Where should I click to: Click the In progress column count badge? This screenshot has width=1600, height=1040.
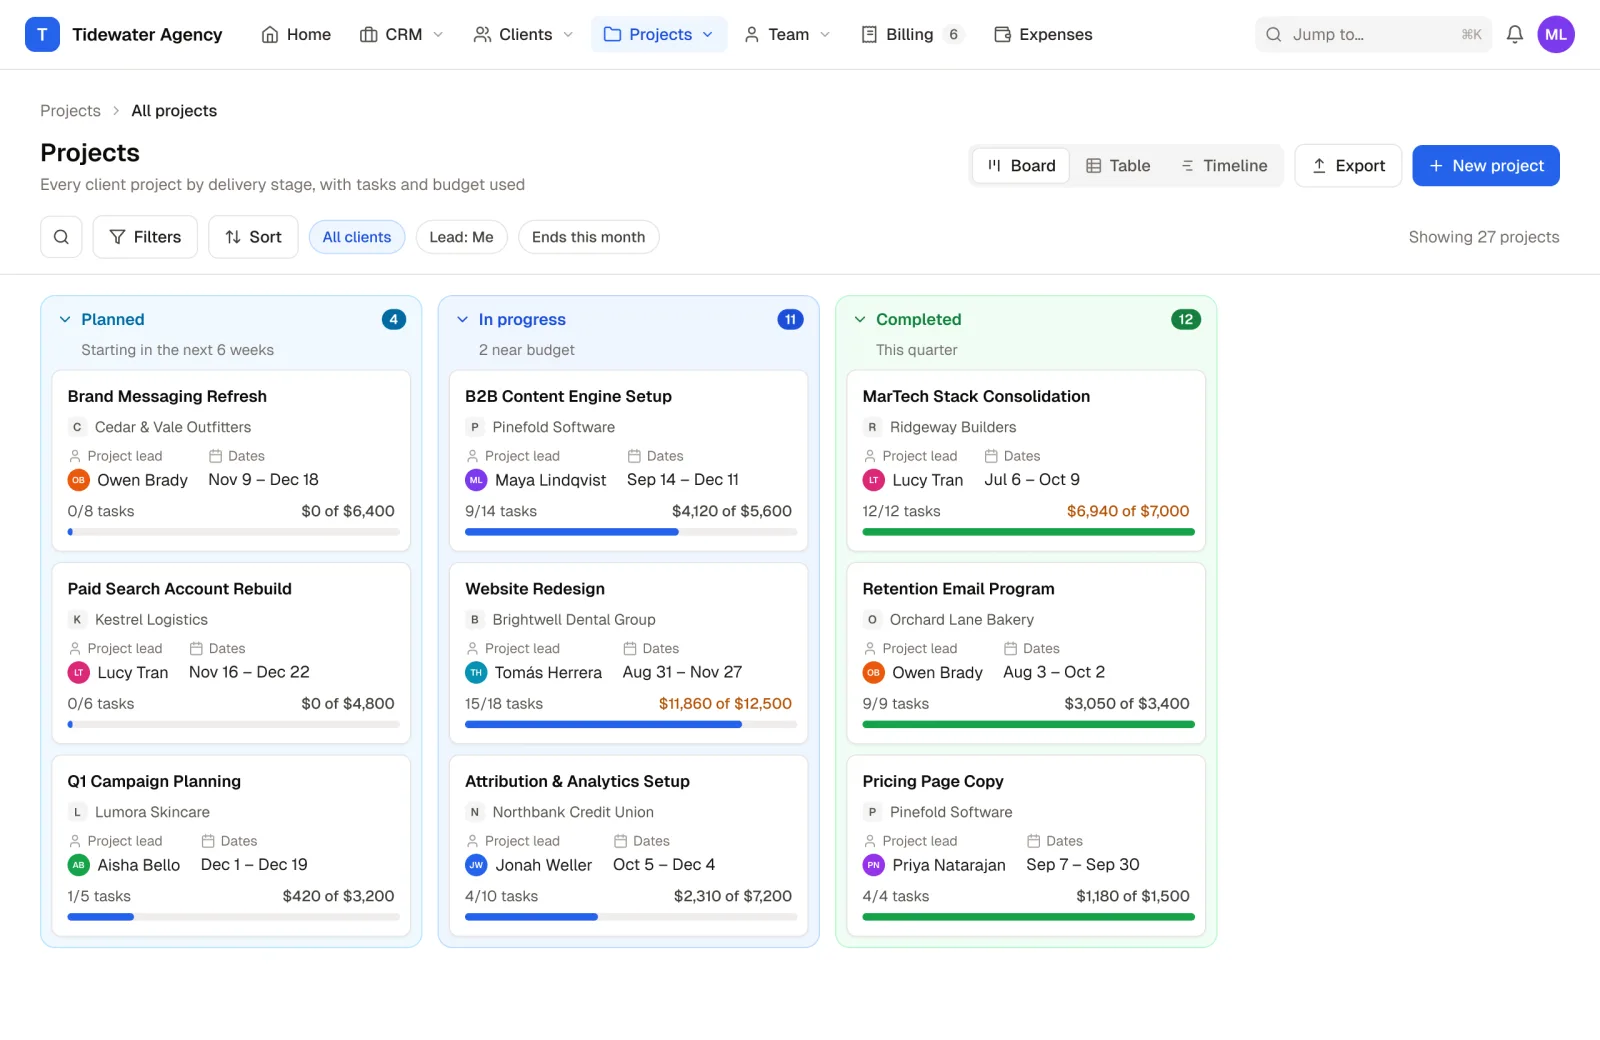coord(790,320)
